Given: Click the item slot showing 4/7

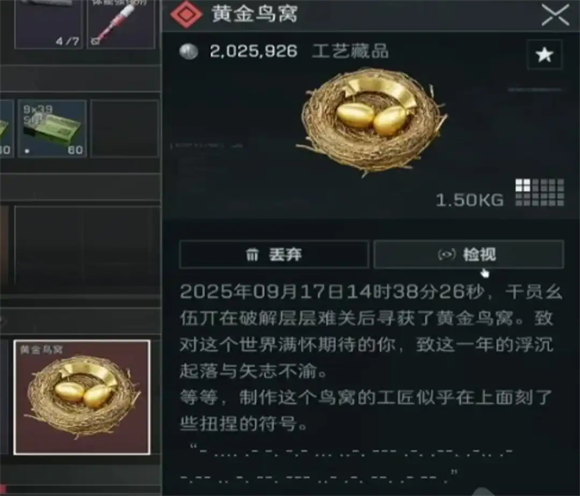Looking at the screenshot, I should (48, 24).
